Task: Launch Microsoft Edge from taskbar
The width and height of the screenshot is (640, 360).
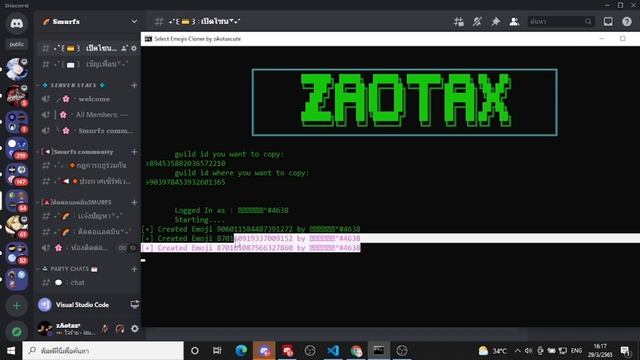Action: click(241, 351)
